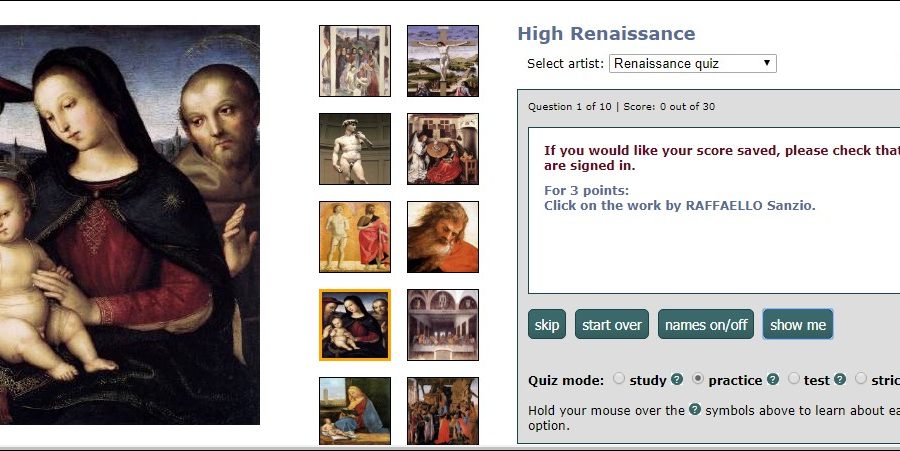
Task: Click the help icon next to practice
Action: 772,380
